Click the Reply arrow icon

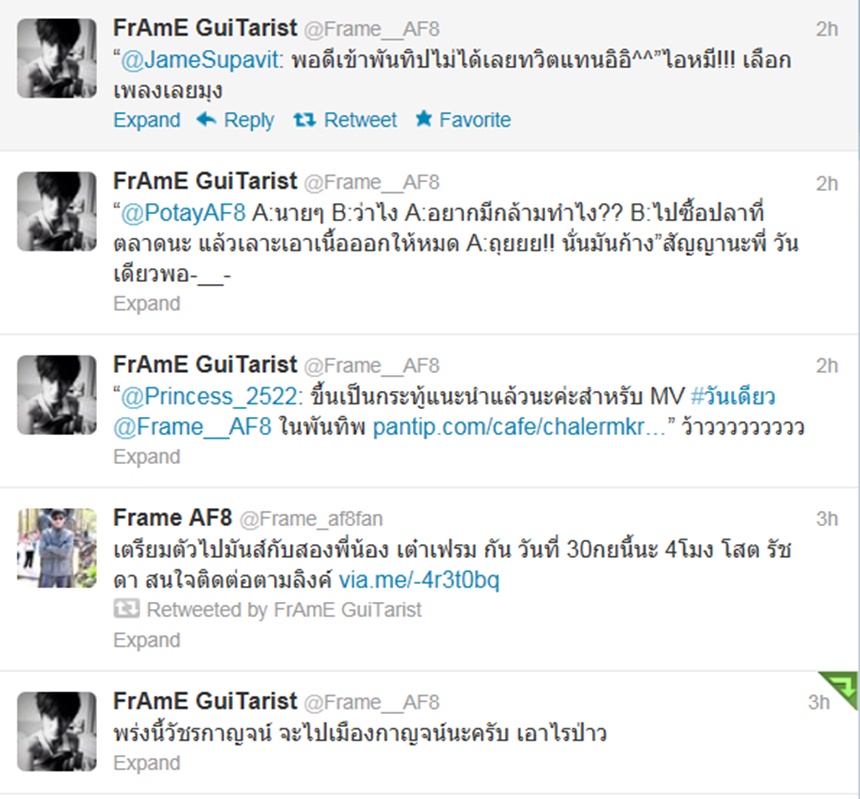(206, 119)
